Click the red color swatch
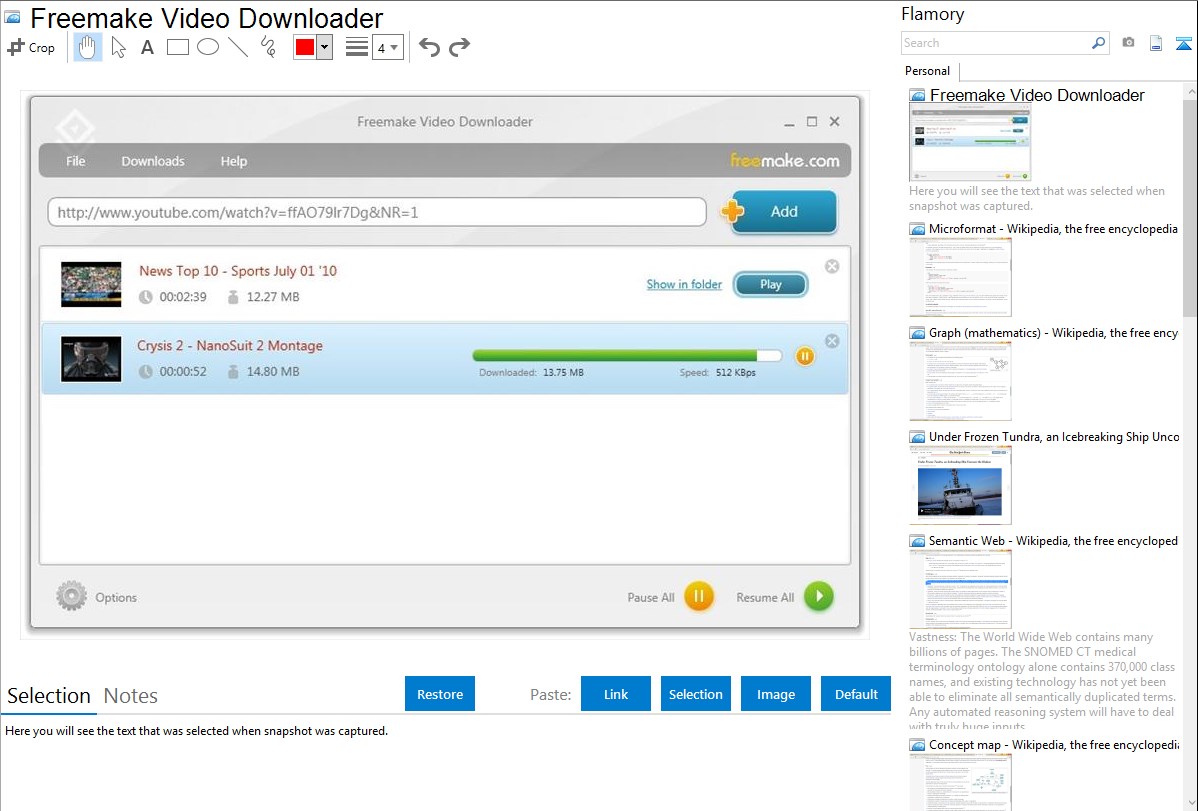1198x811 pixels. (x=305, y=47)
